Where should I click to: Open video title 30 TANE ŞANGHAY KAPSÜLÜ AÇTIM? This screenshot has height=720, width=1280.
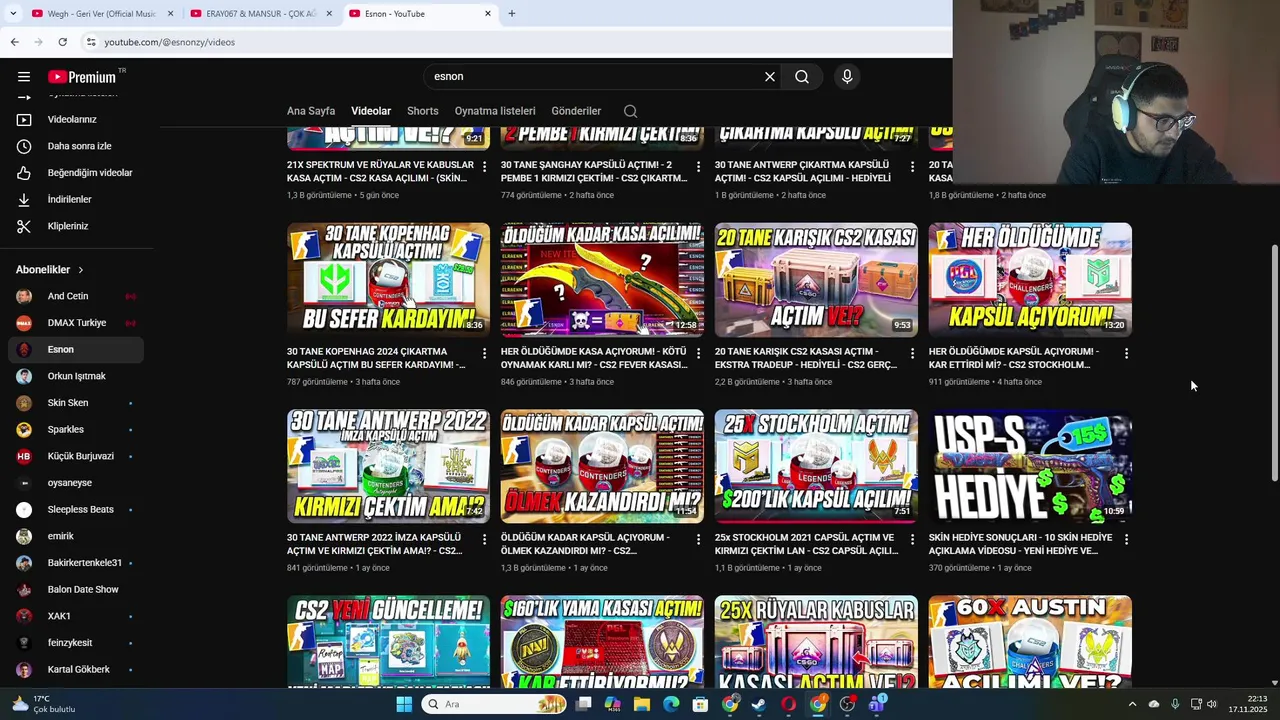[x=594, y=171]
